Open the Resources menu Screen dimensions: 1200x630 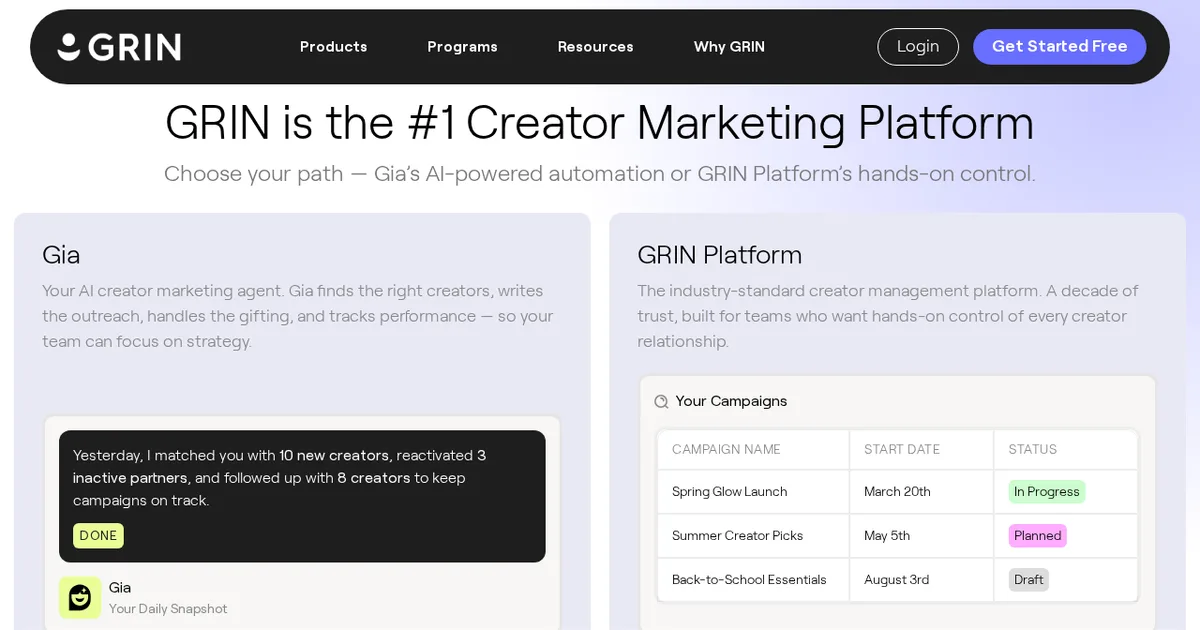595,47
